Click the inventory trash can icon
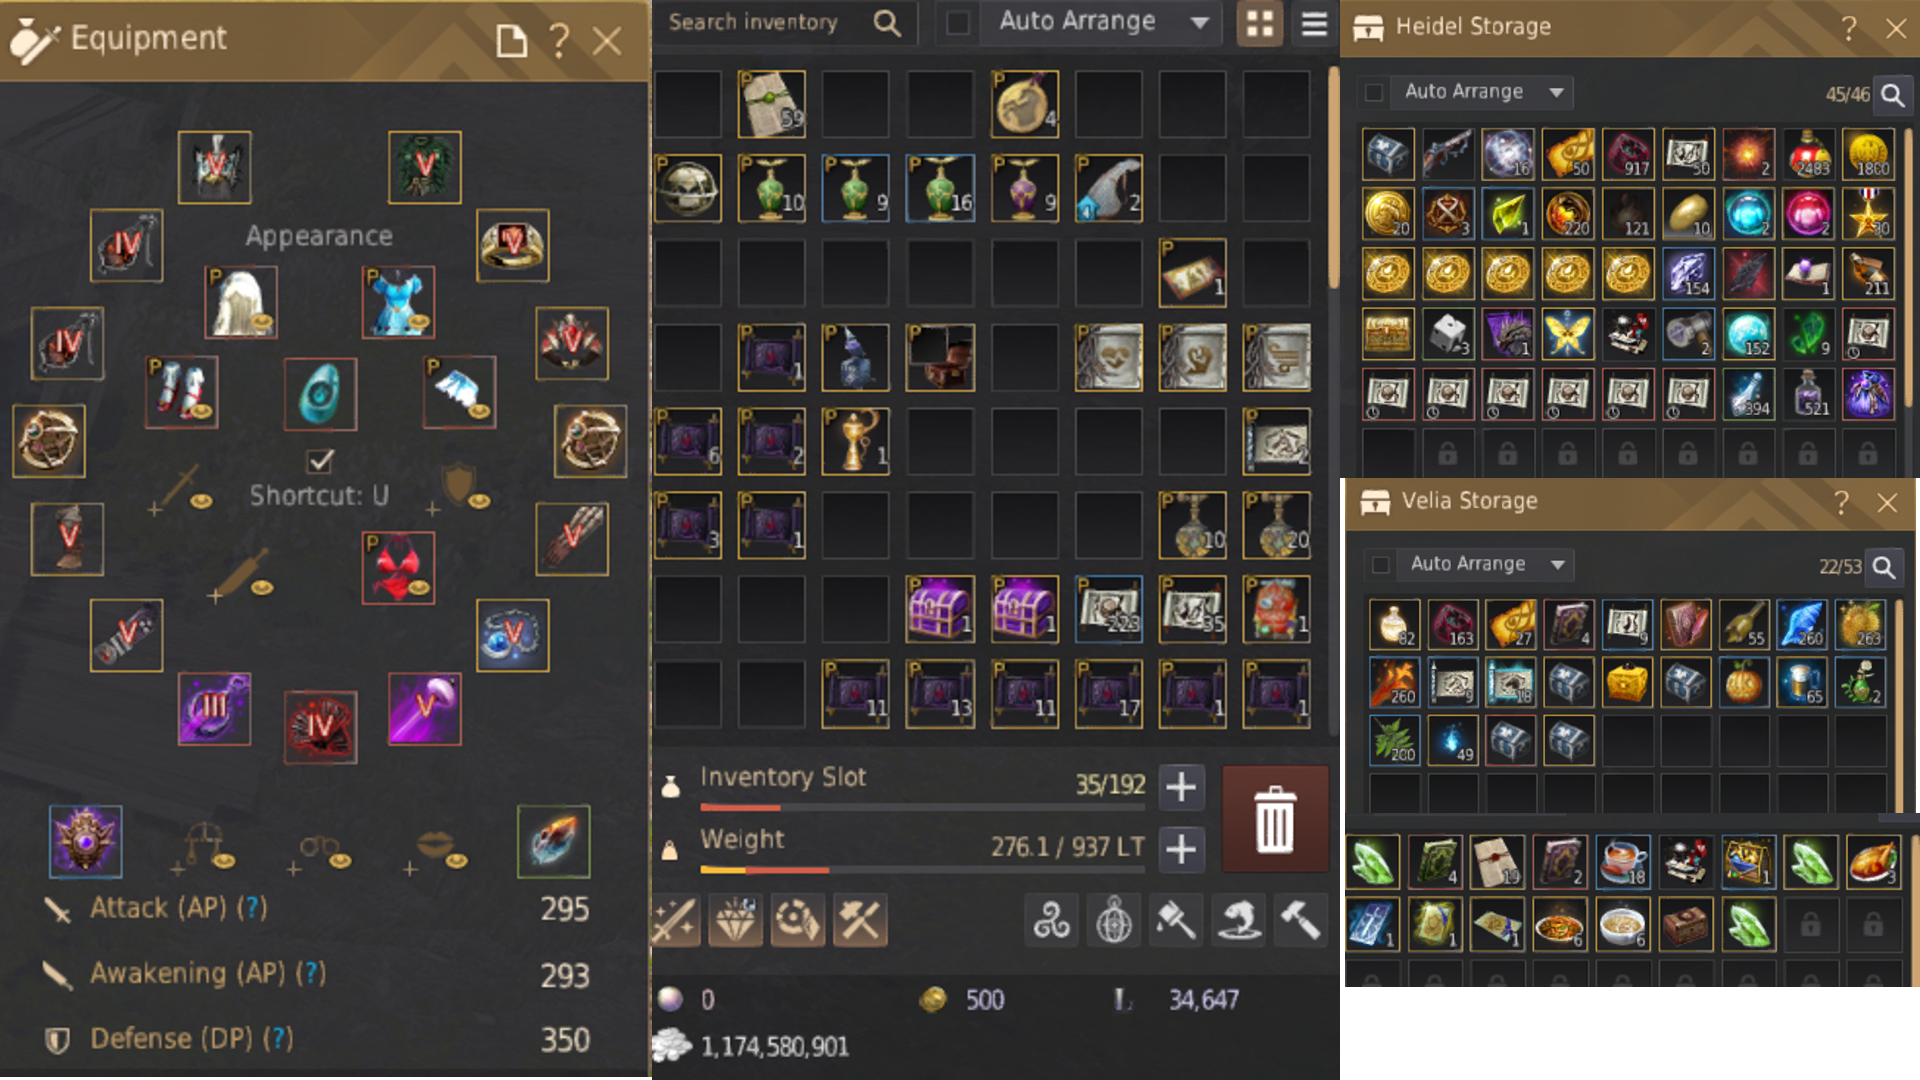The width and height of the screenshot is (1920, 1080). point(1275,819)
